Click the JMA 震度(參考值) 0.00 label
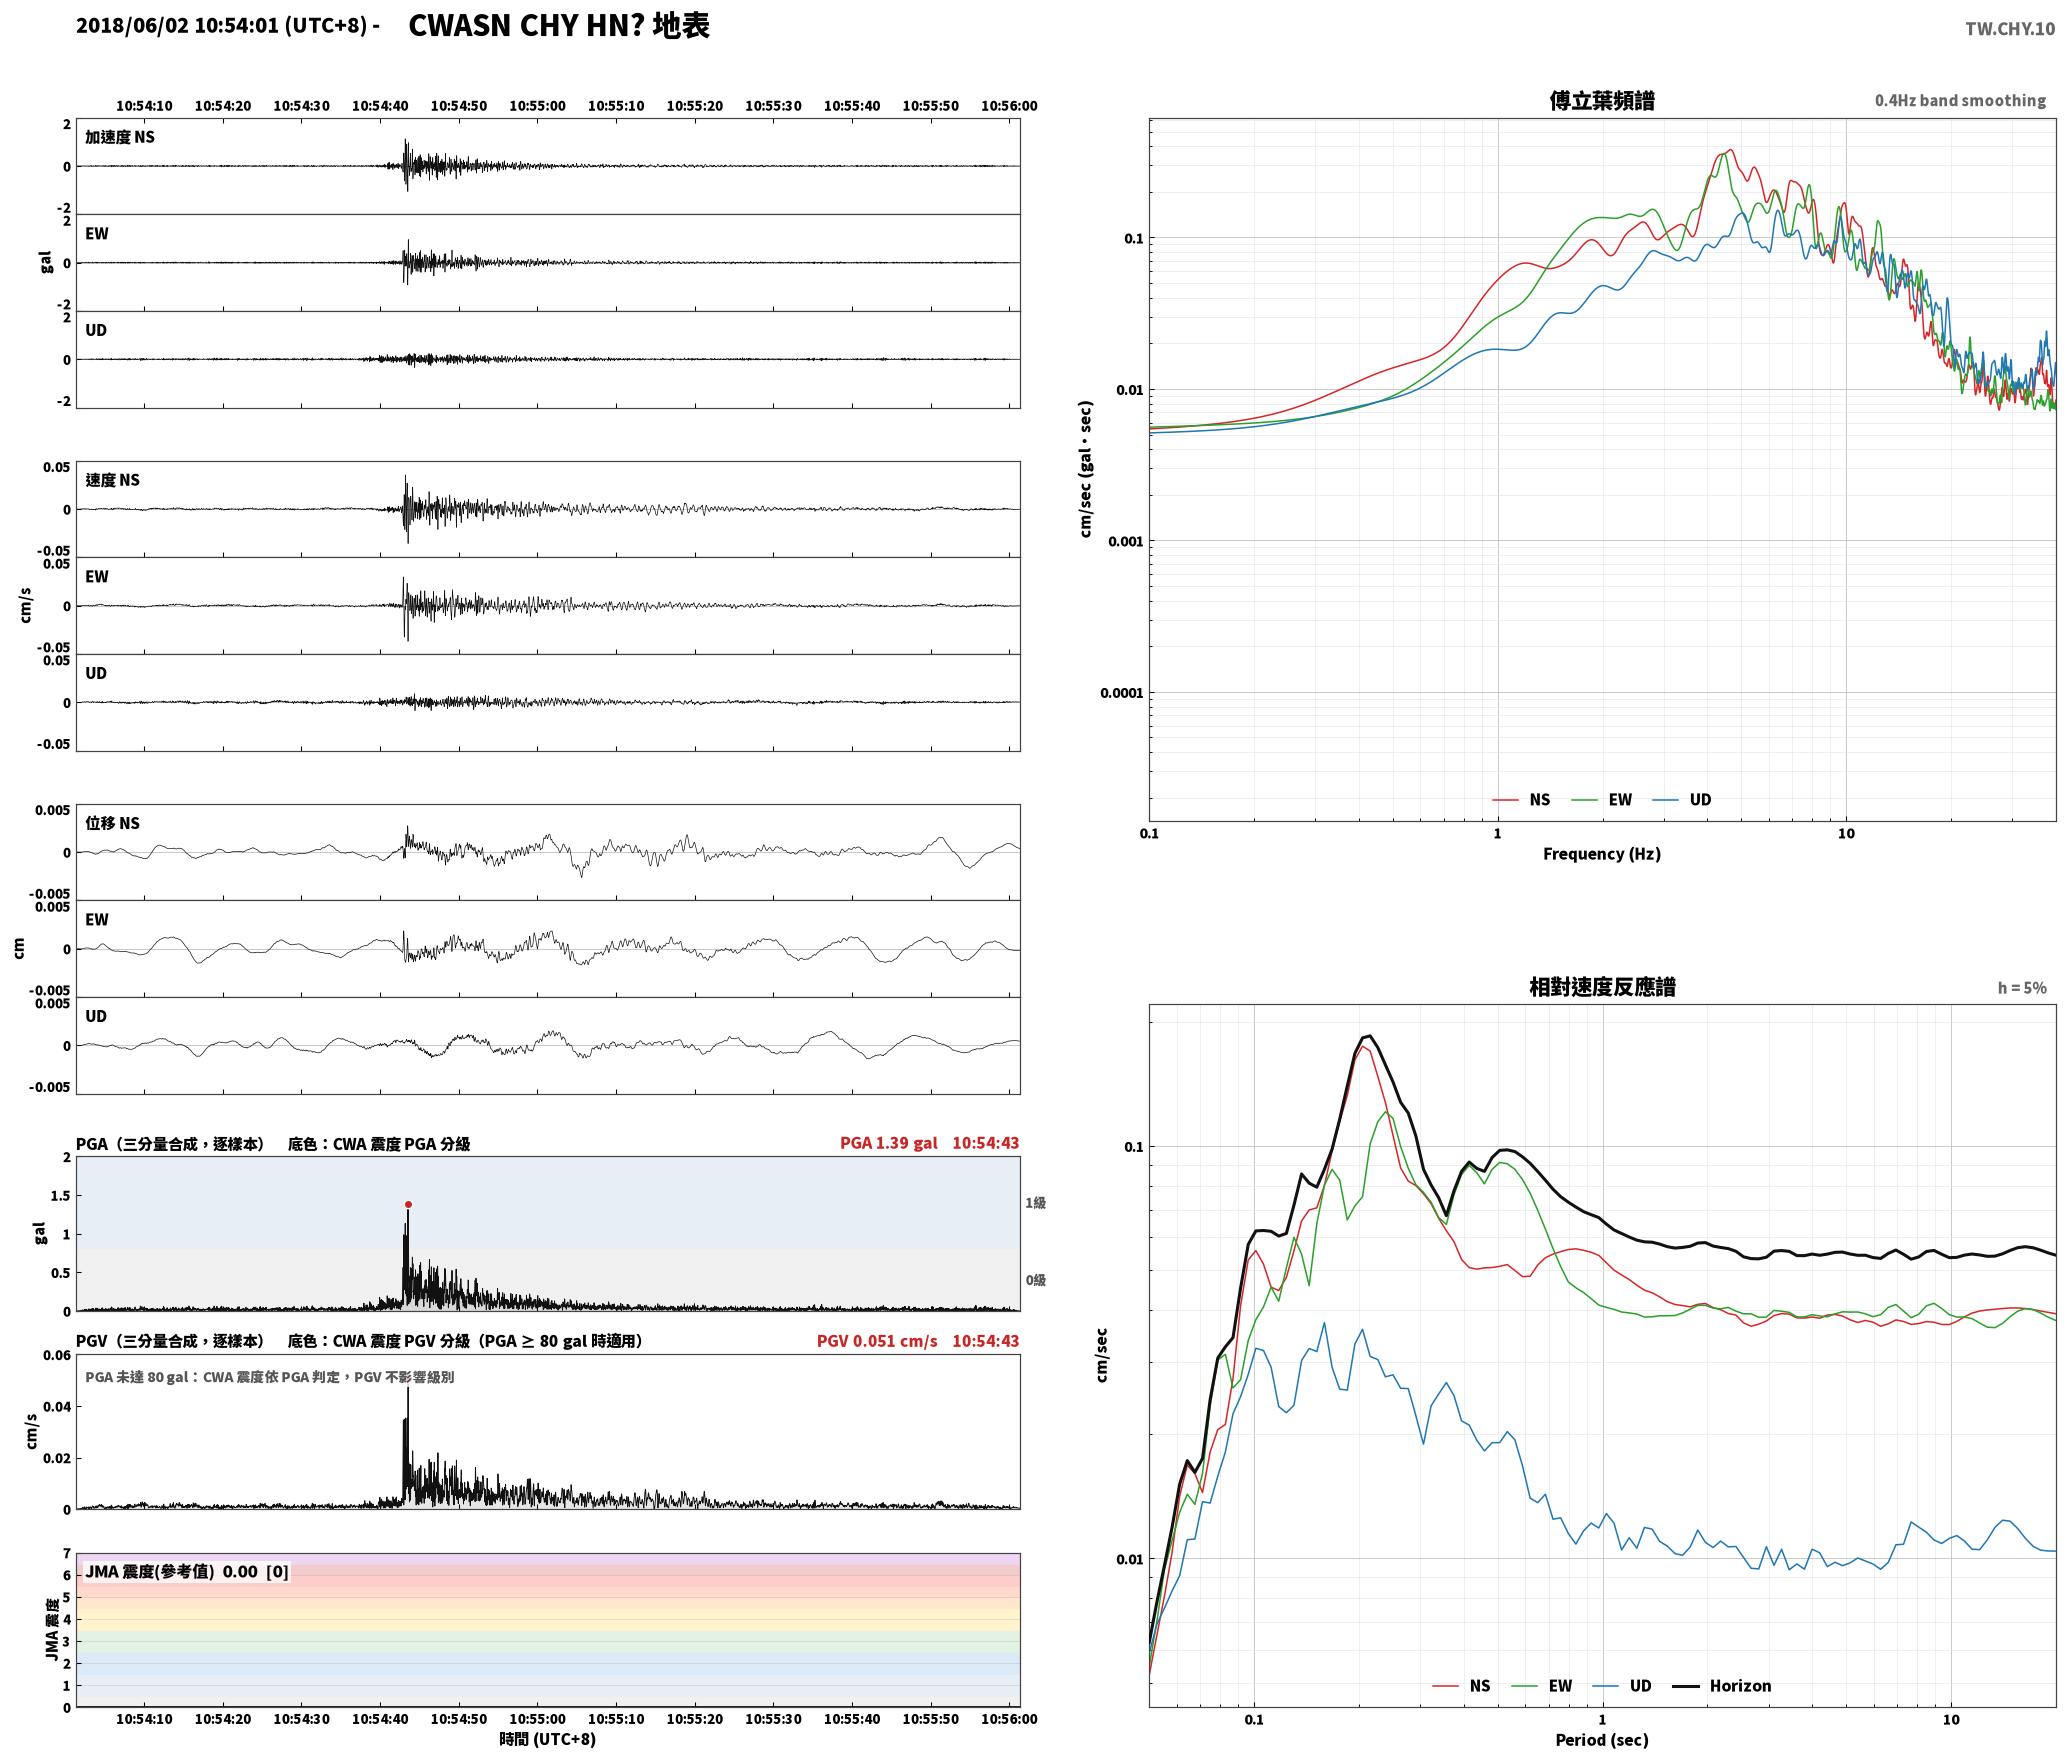This screenshot has width=2066, height=1760. (171, 1571)
